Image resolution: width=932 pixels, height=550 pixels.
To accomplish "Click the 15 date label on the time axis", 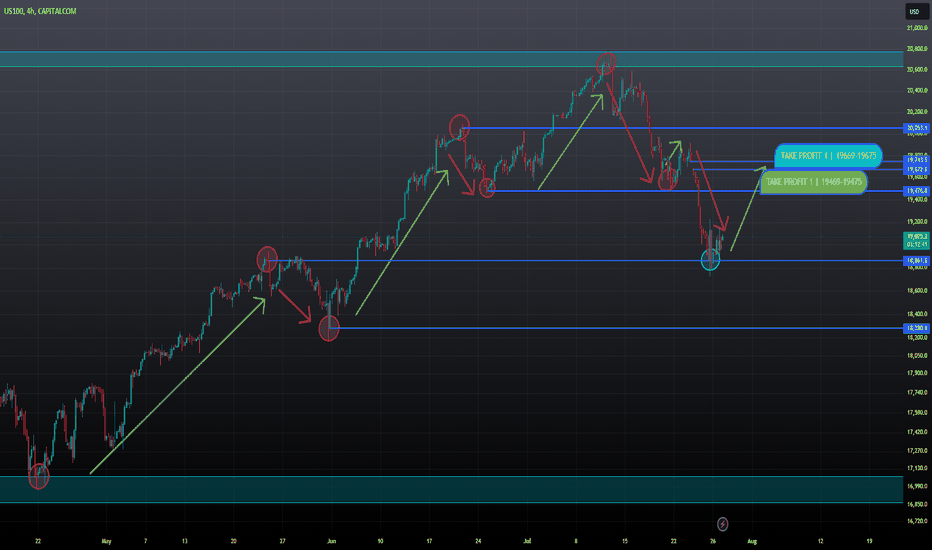I will 625,541.
